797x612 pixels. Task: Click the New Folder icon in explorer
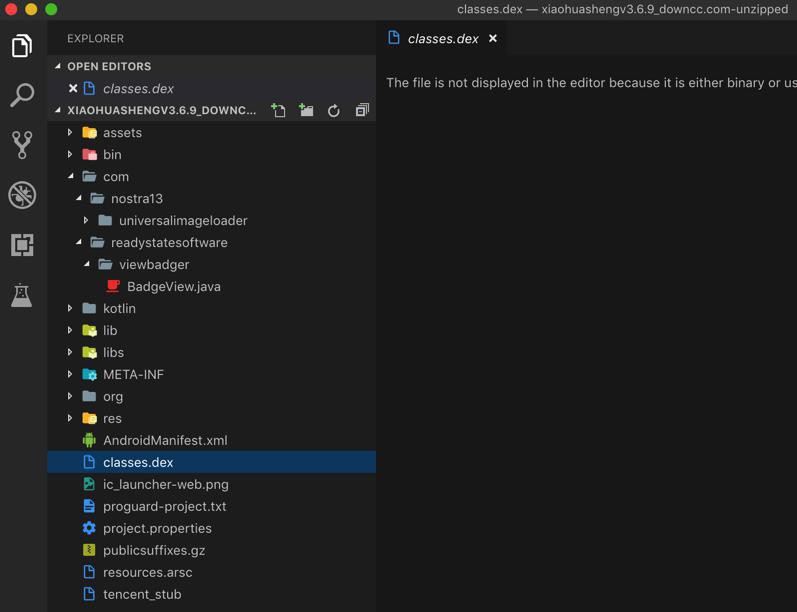pyautogui.click(x=306, y=110)
